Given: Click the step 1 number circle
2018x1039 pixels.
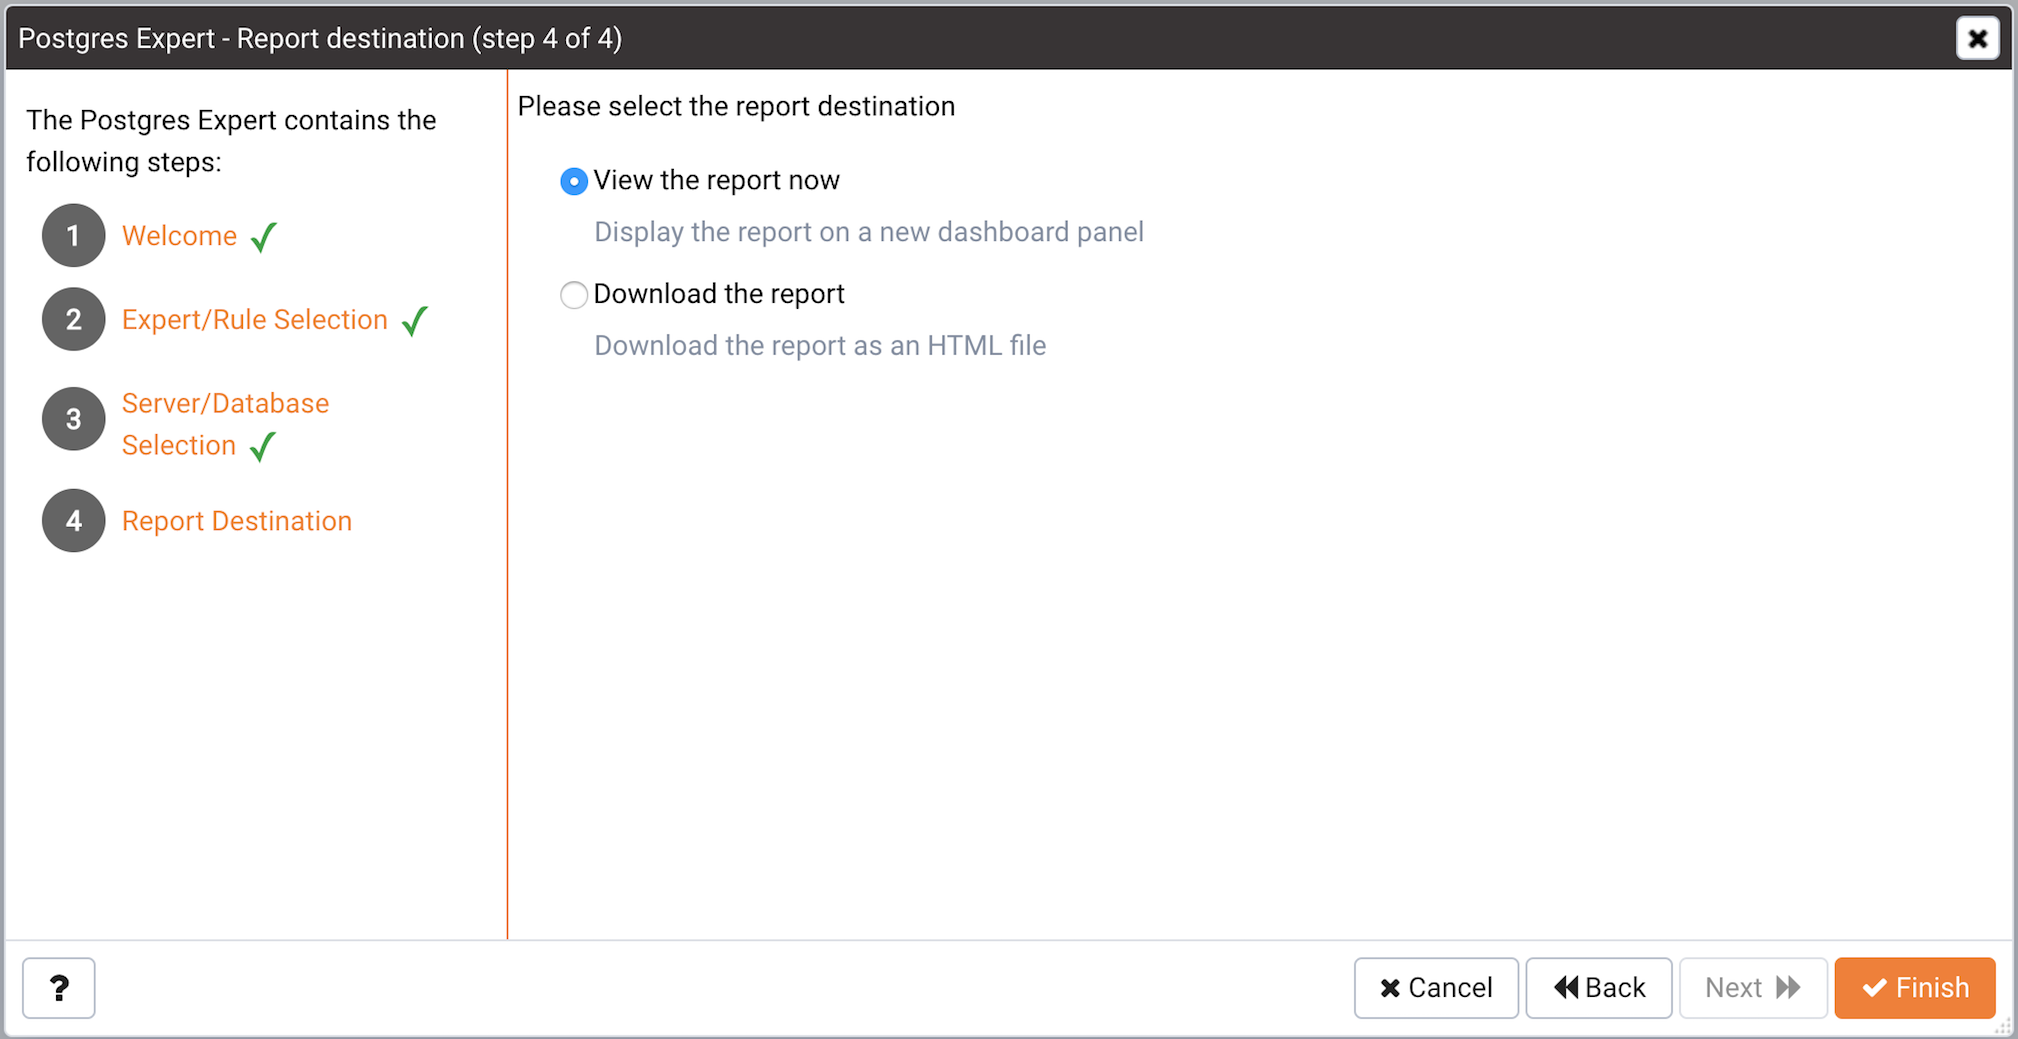Looking at the screenshot, I should (x=73, y=236).
